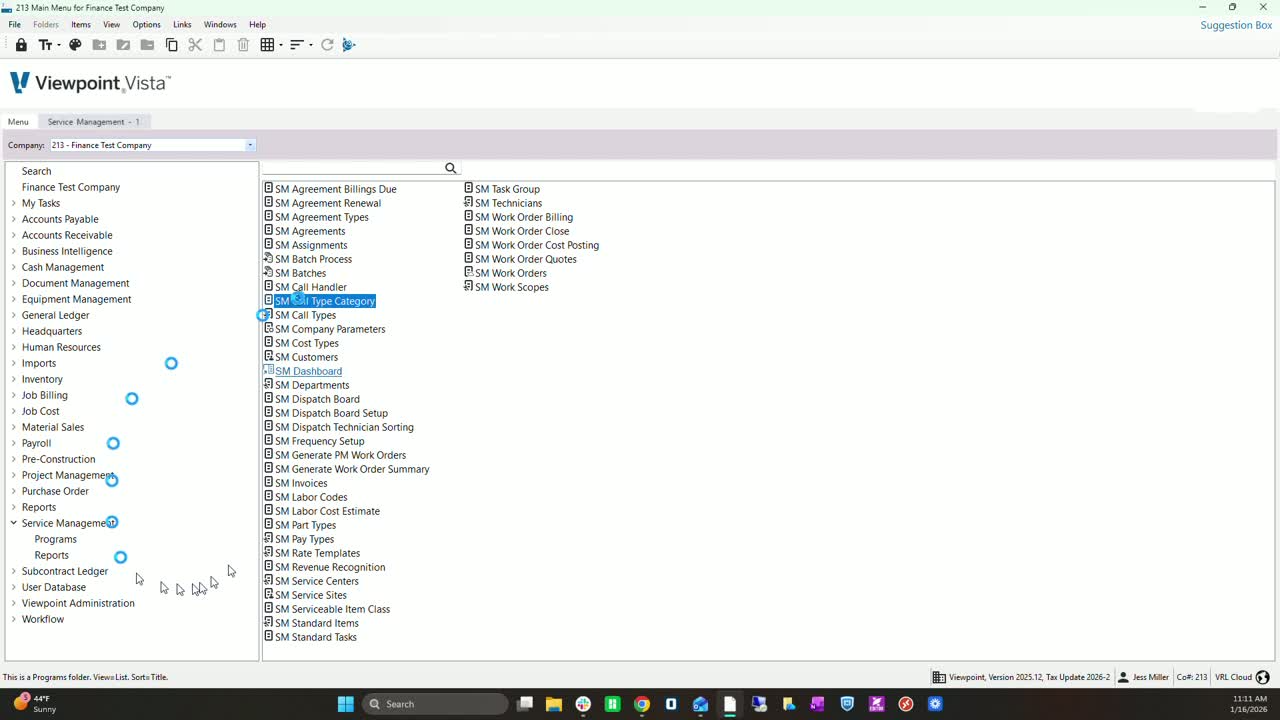Open Task View from taskbar
Screen dimensions: 1280x720
525,704
